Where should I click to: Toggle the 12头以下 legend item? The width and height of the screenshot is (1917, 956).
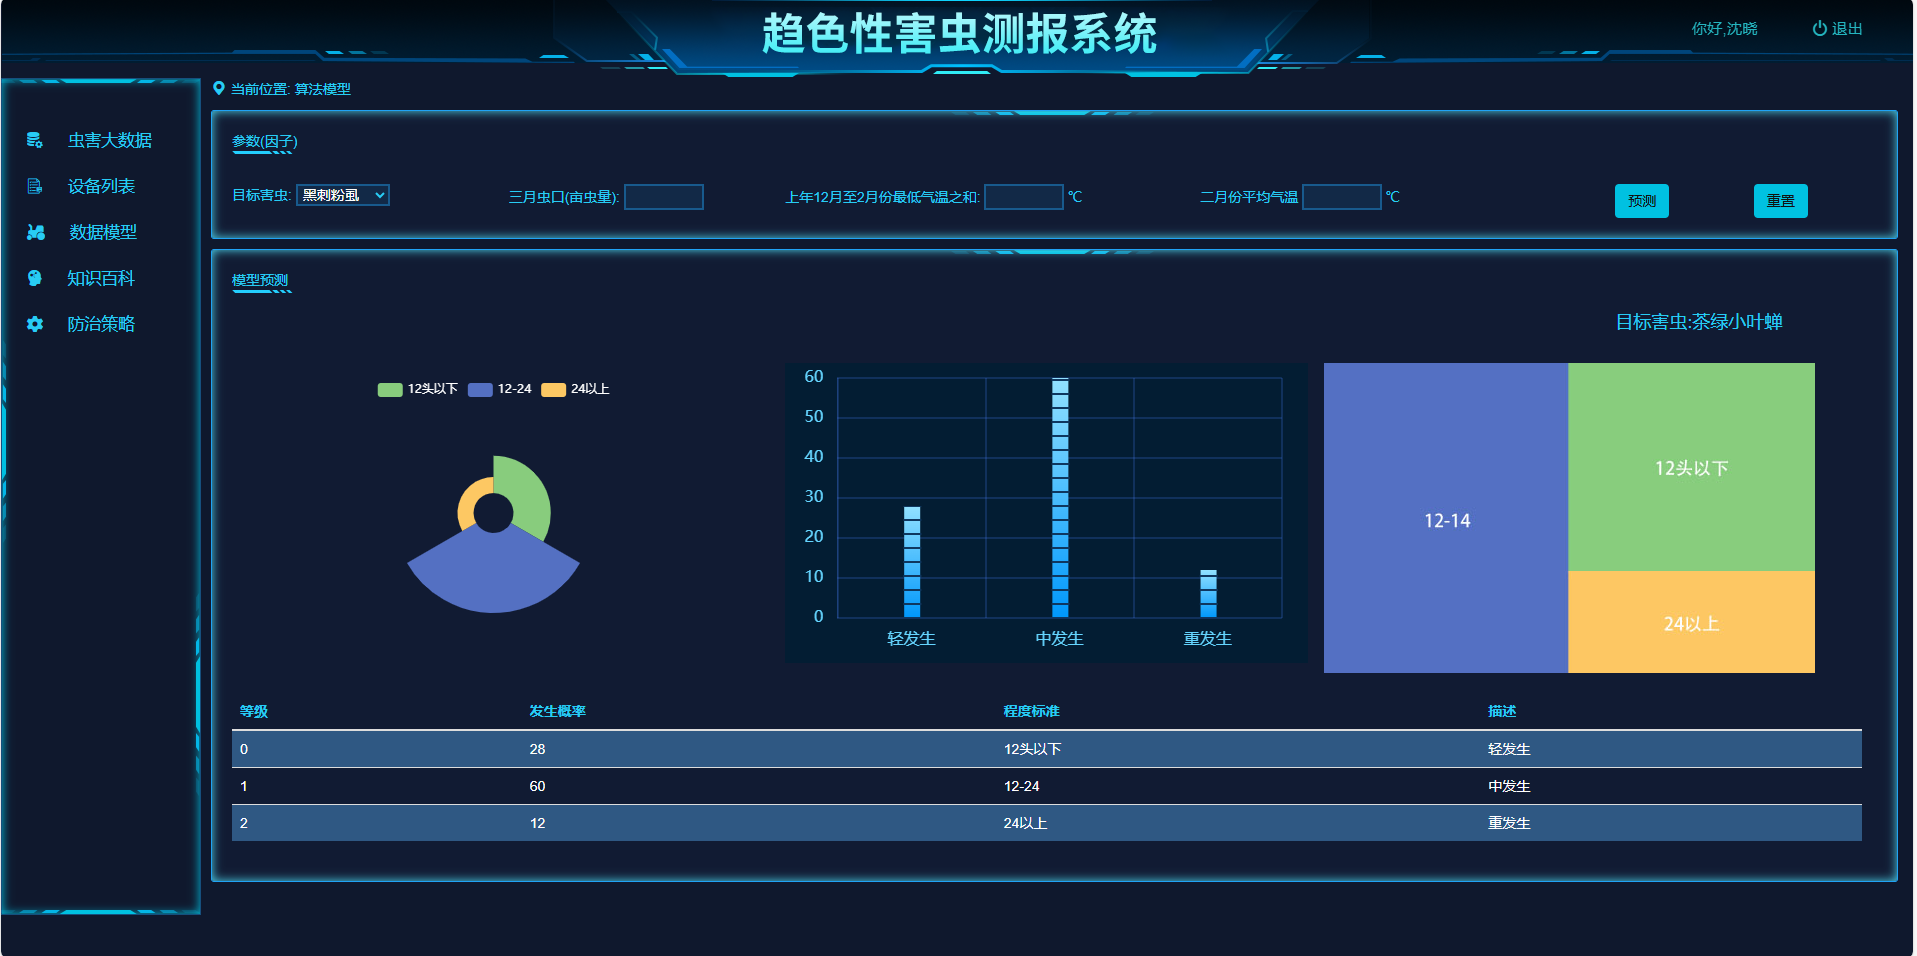pyautogui.click(x=418, y=389)
